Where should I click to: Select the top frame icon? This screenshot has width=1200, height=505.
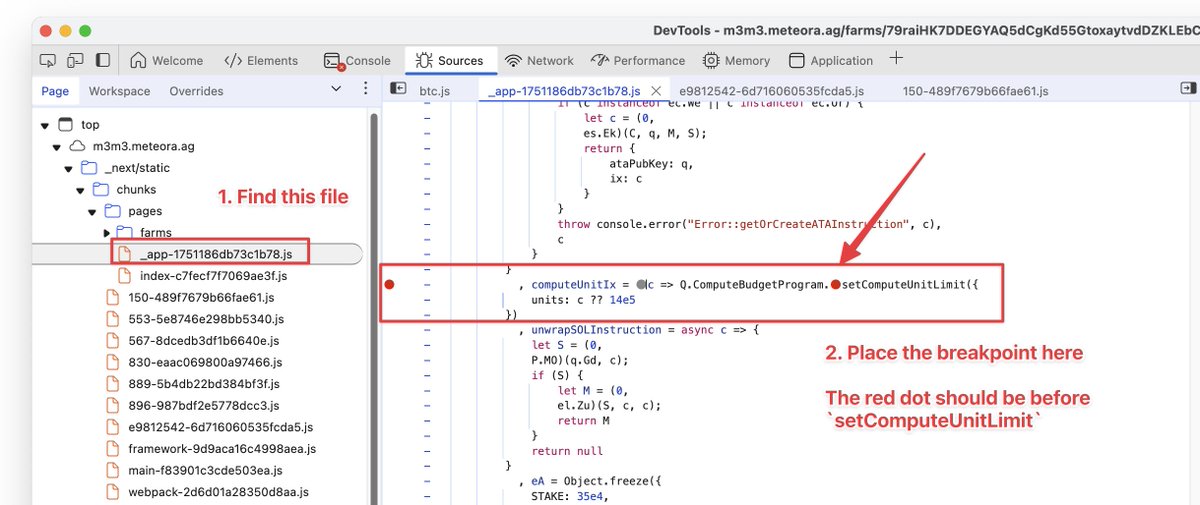pos(65,125)
